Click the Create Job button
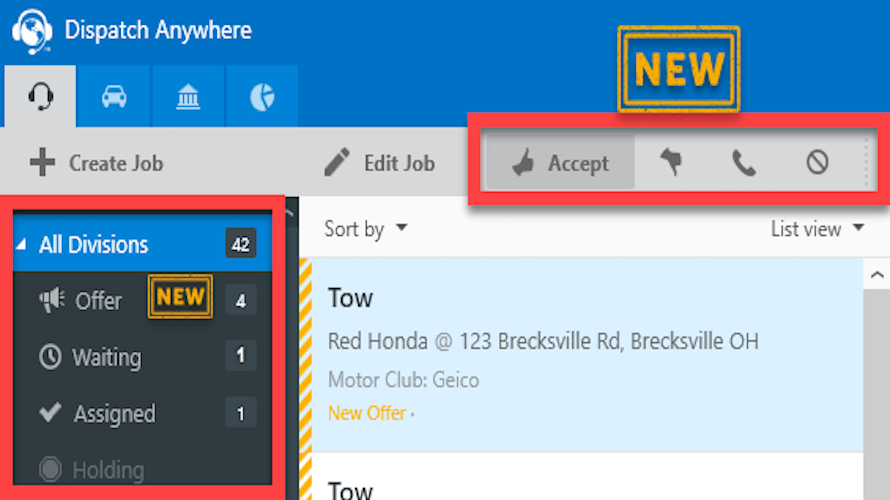This screenshot has height=500, width=890. point(97,163)
